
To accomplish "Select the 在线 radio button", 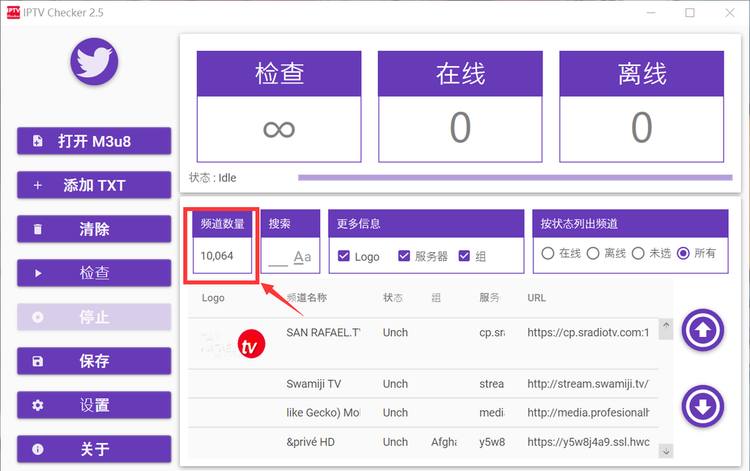I will pyautogui.click(x=548, y=253).
